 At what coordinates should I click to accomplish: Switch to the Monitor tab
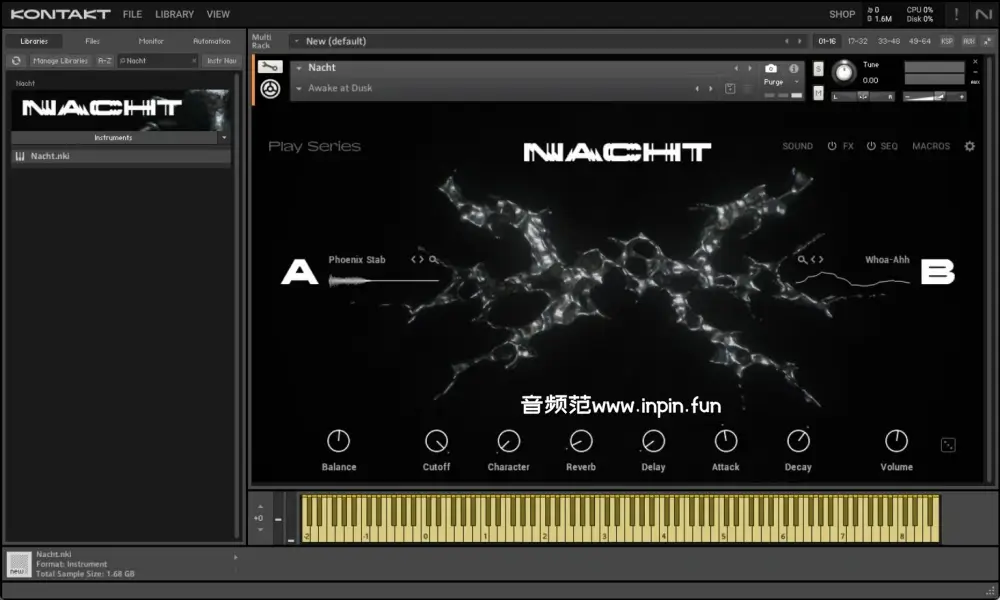tap(151, 41)
